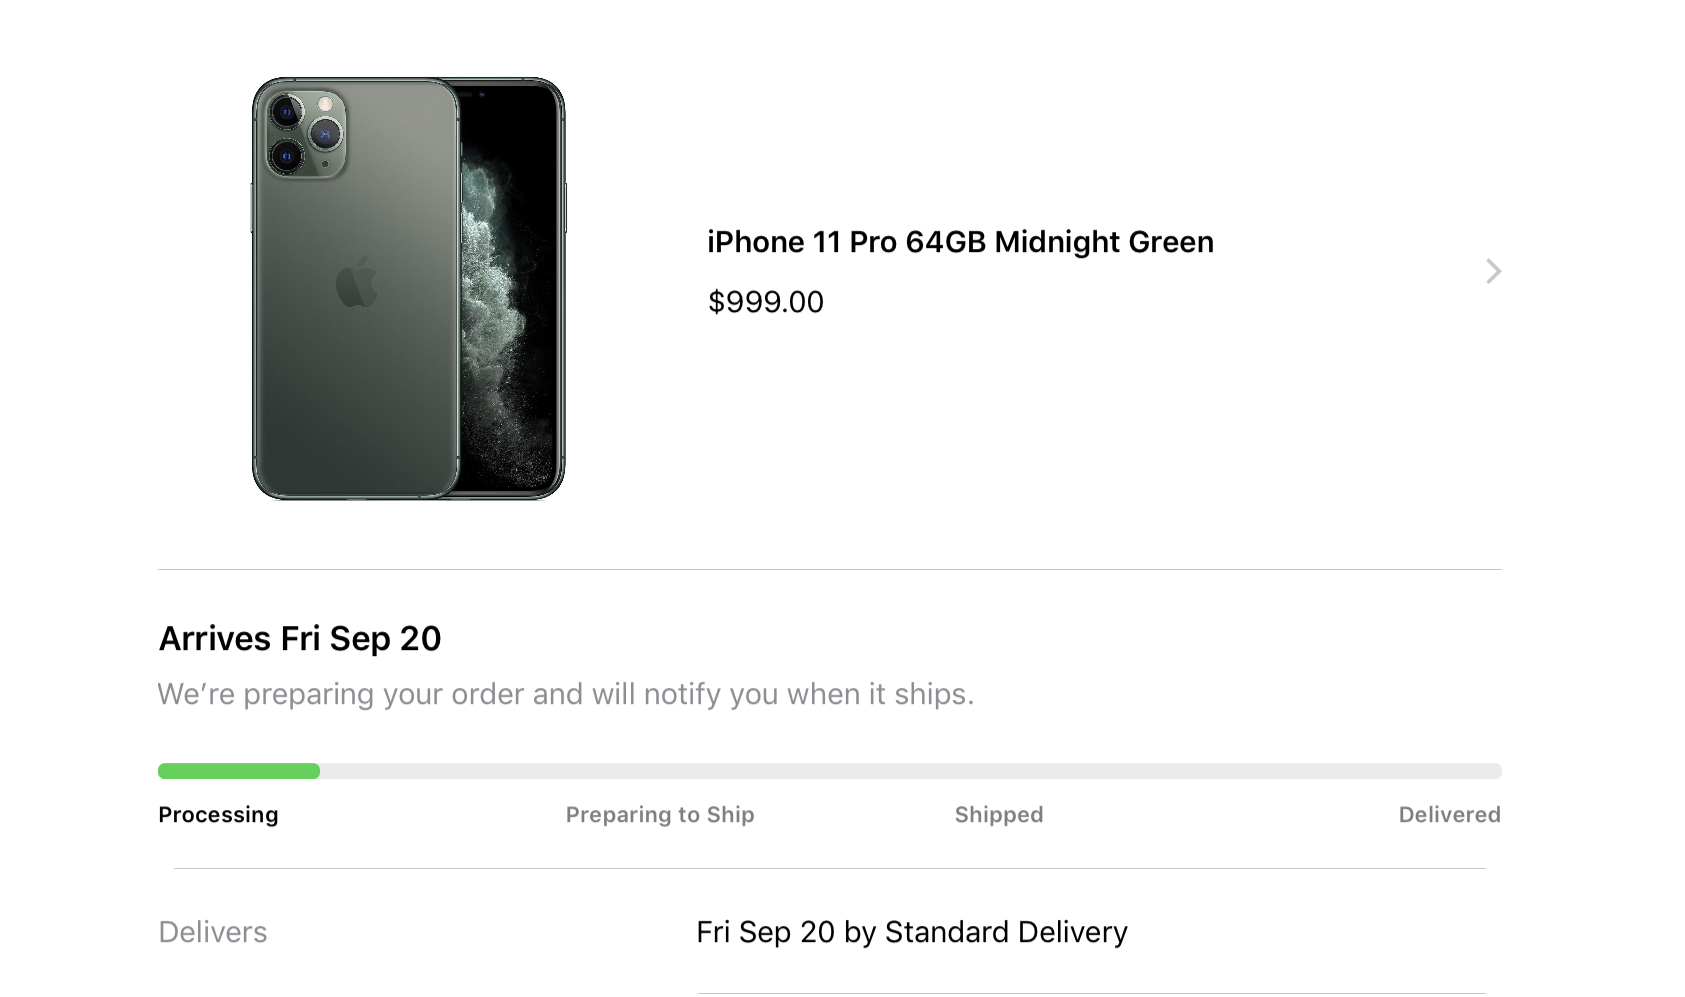Select iPhone 11 Pro 64GB Midnight Green title
The height and width of the screenshot is (997, 1685).
coord(960,242)
